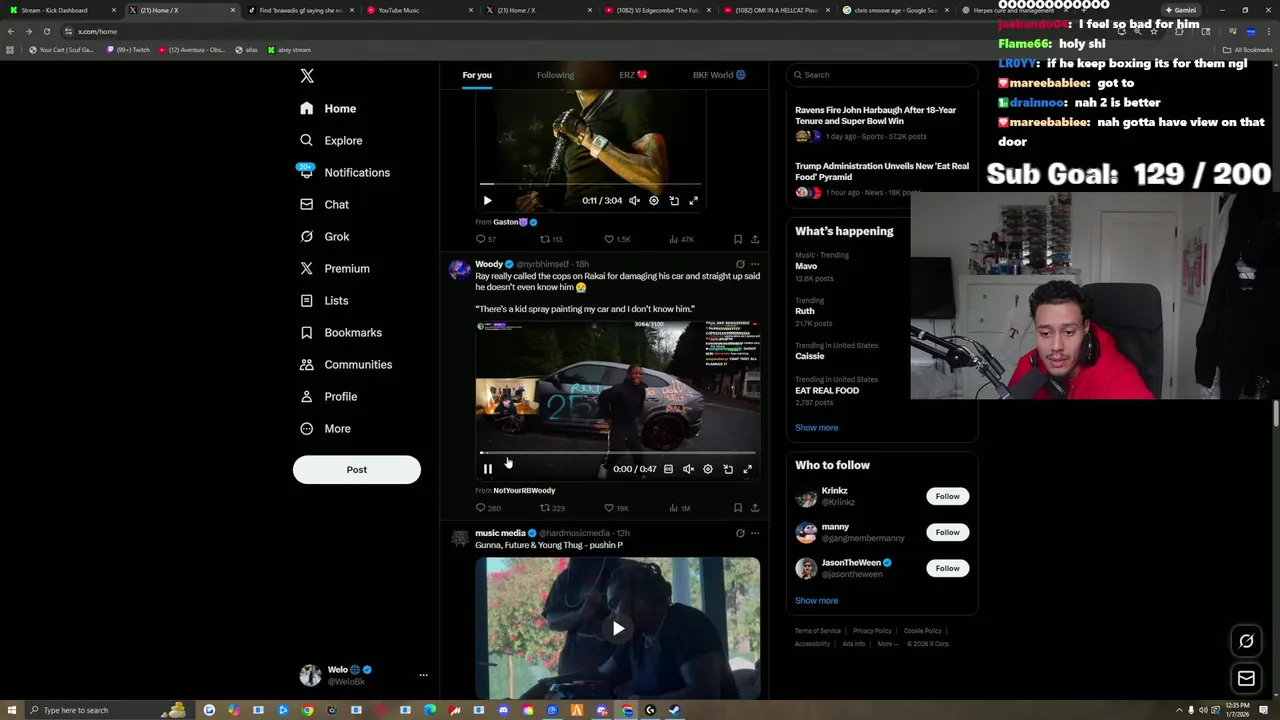Enter fullscreen on Woody's video
Screen dimensions: 1280x720
point(747,469)
